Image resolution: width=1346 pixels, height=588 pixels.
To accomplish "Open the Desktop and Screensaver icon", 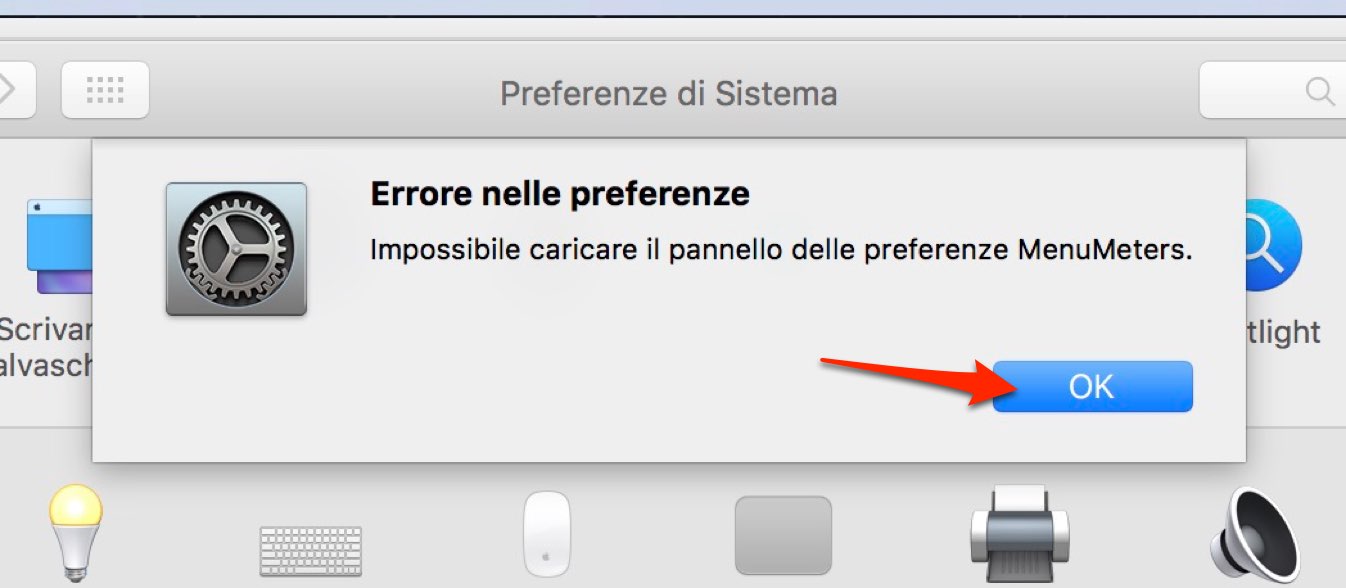I will tap(60, 246).
